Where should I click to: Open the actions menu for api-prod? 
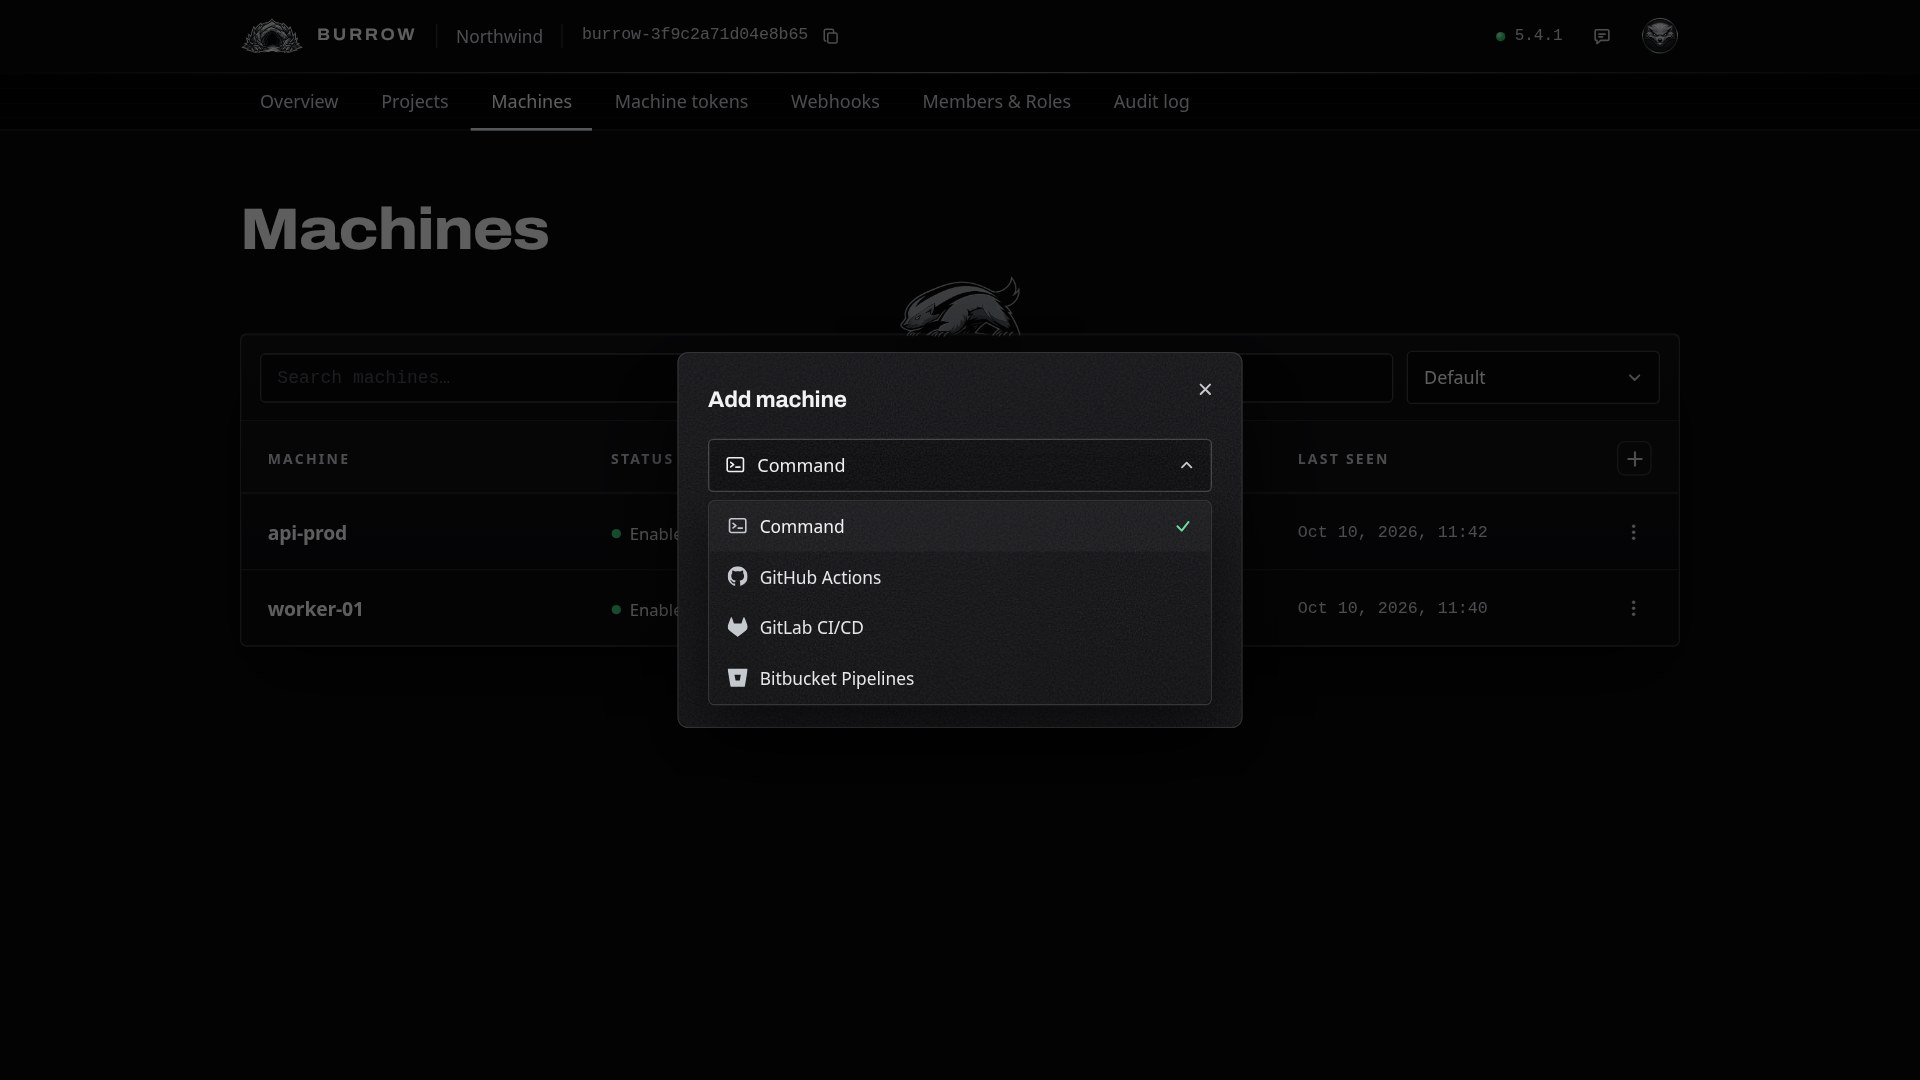(x=1633, y=532)
